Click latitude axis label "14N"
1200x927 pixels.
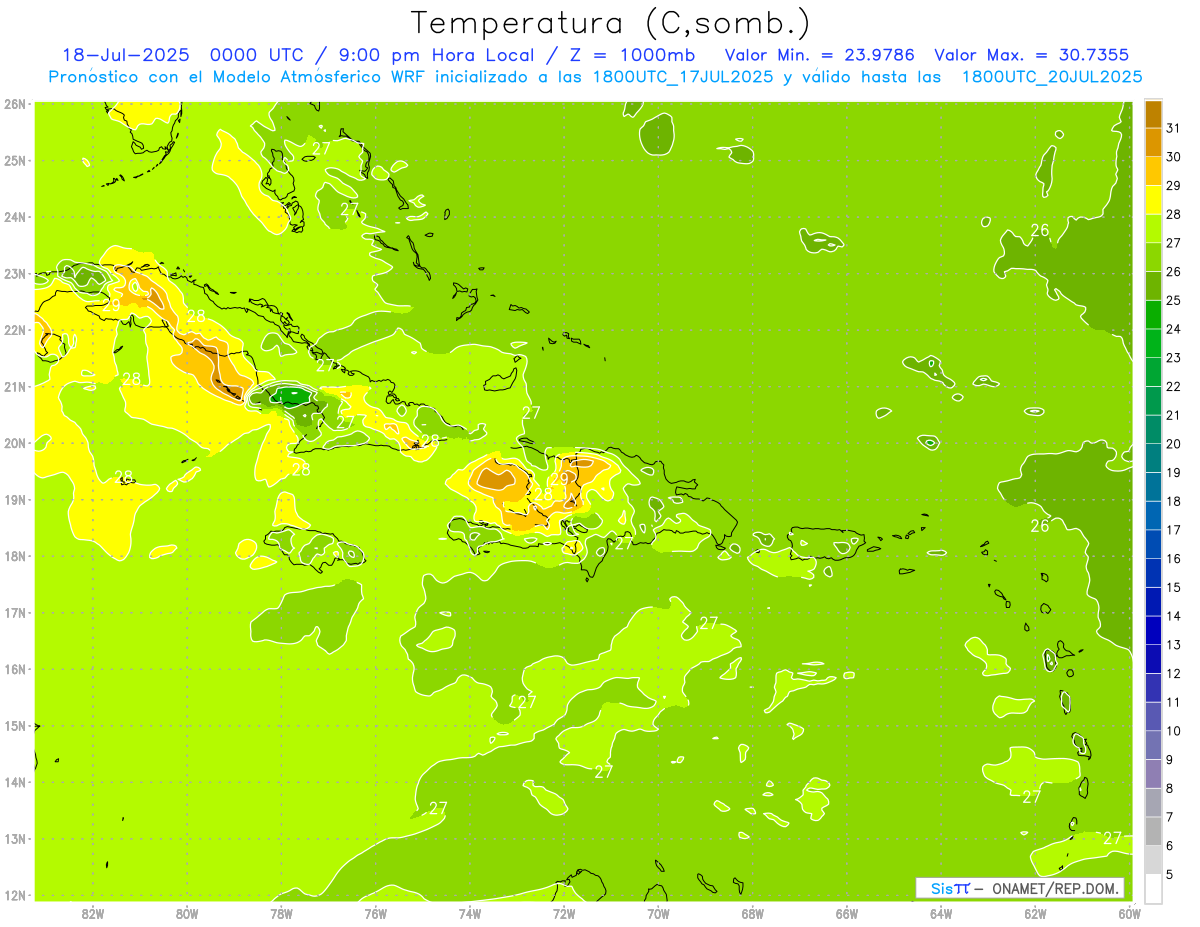[x=14, y=782]
